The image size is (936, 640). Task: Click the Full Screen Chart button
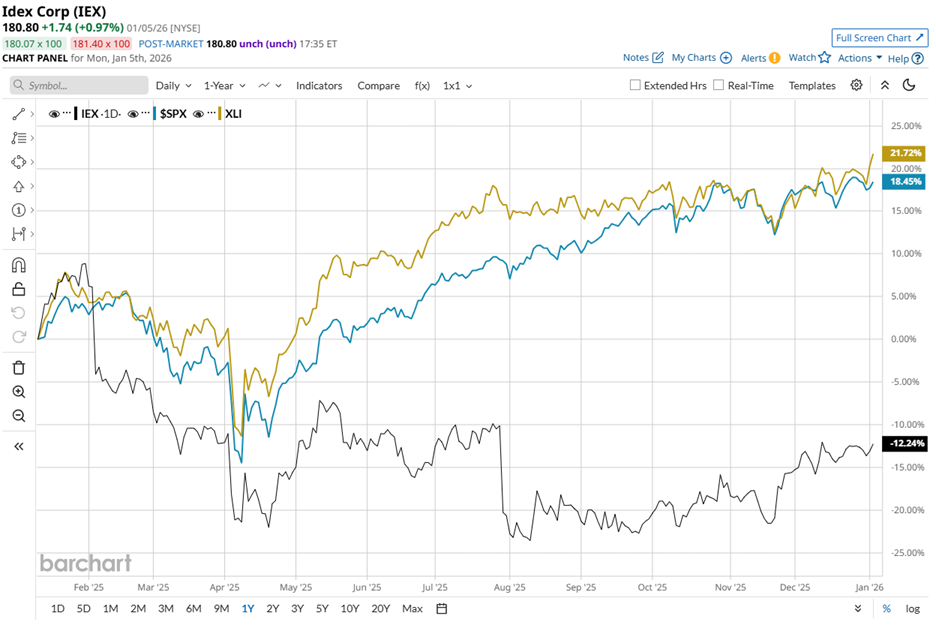[x=879, y=38]
